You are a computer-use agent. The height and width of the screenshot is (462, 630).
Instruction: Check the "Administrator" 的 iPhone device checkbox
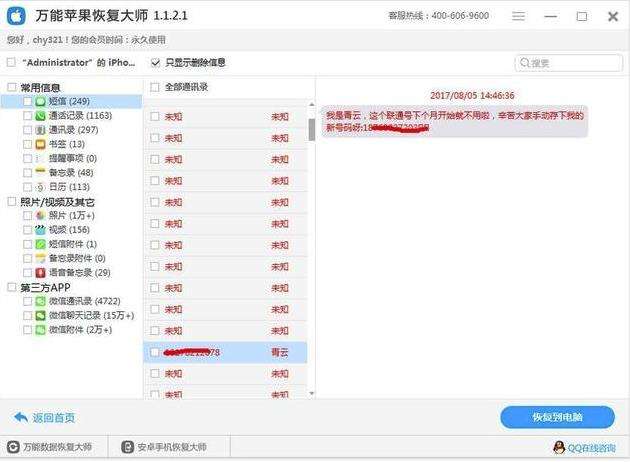coord(11,62)
